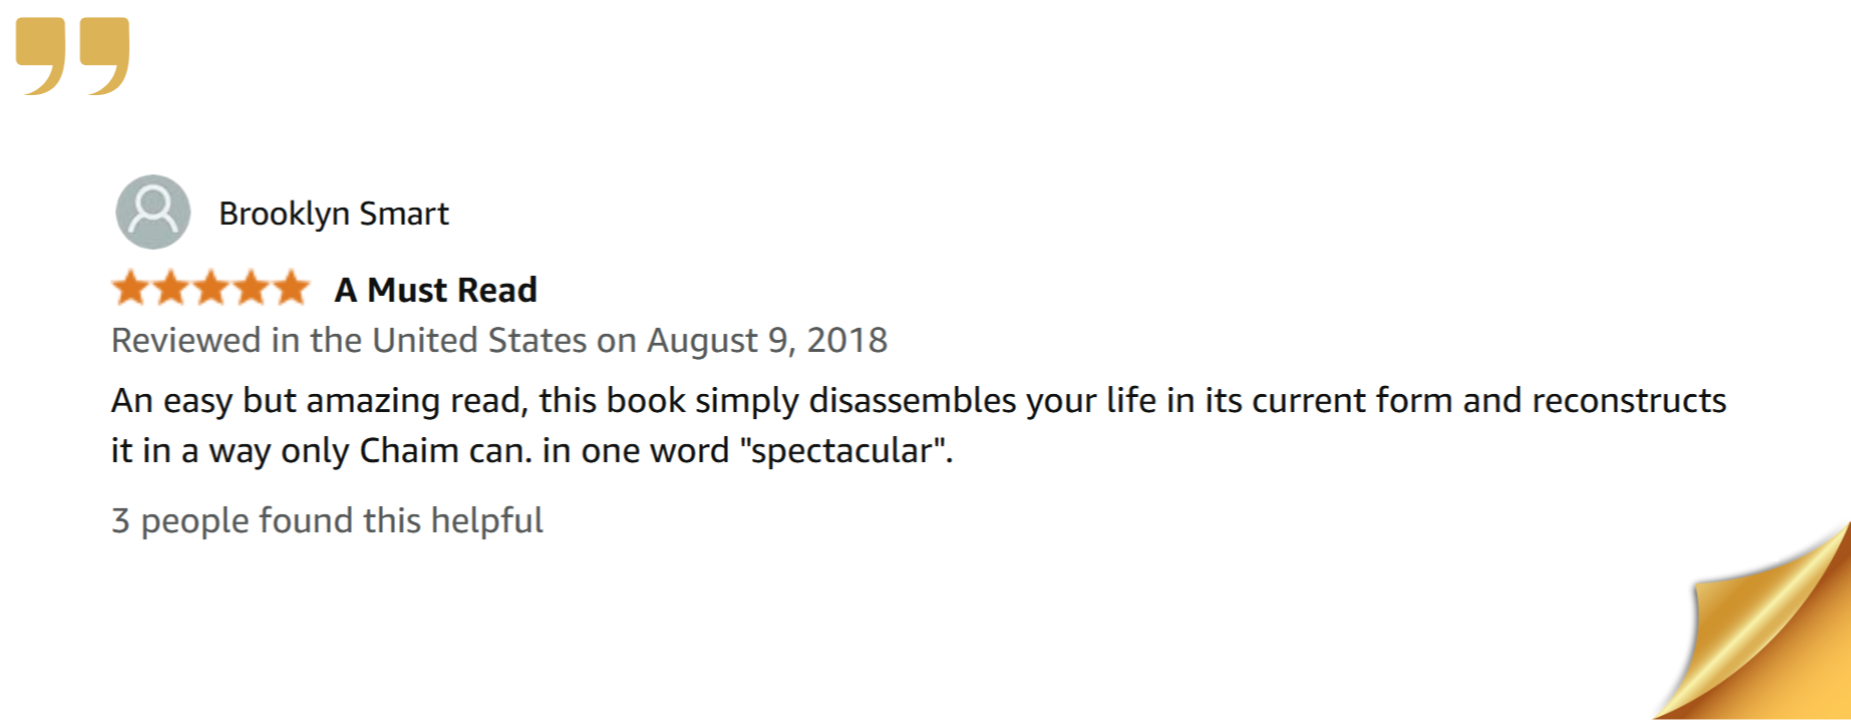This screenshot has height=720, width=1851.
Task: Click the right gold quote mark
Action: click(105, 56)
